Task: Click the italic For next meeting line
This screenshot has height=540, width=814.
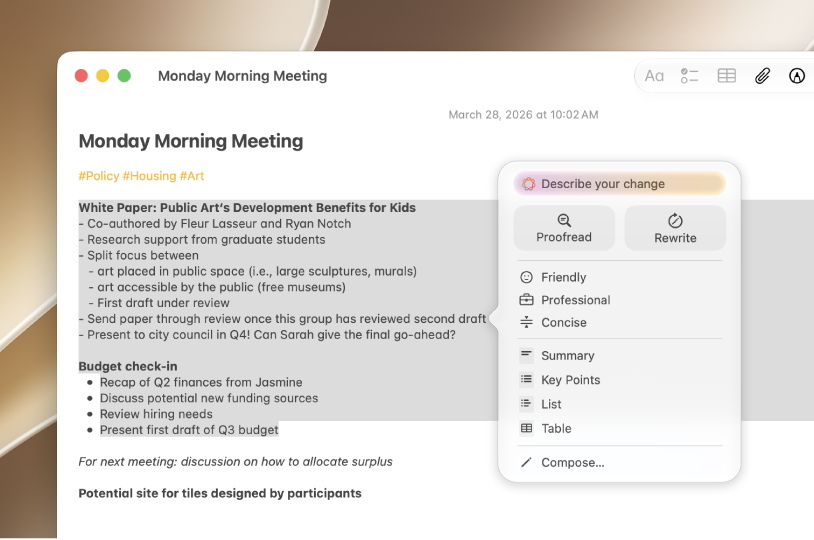Action: 235,462
